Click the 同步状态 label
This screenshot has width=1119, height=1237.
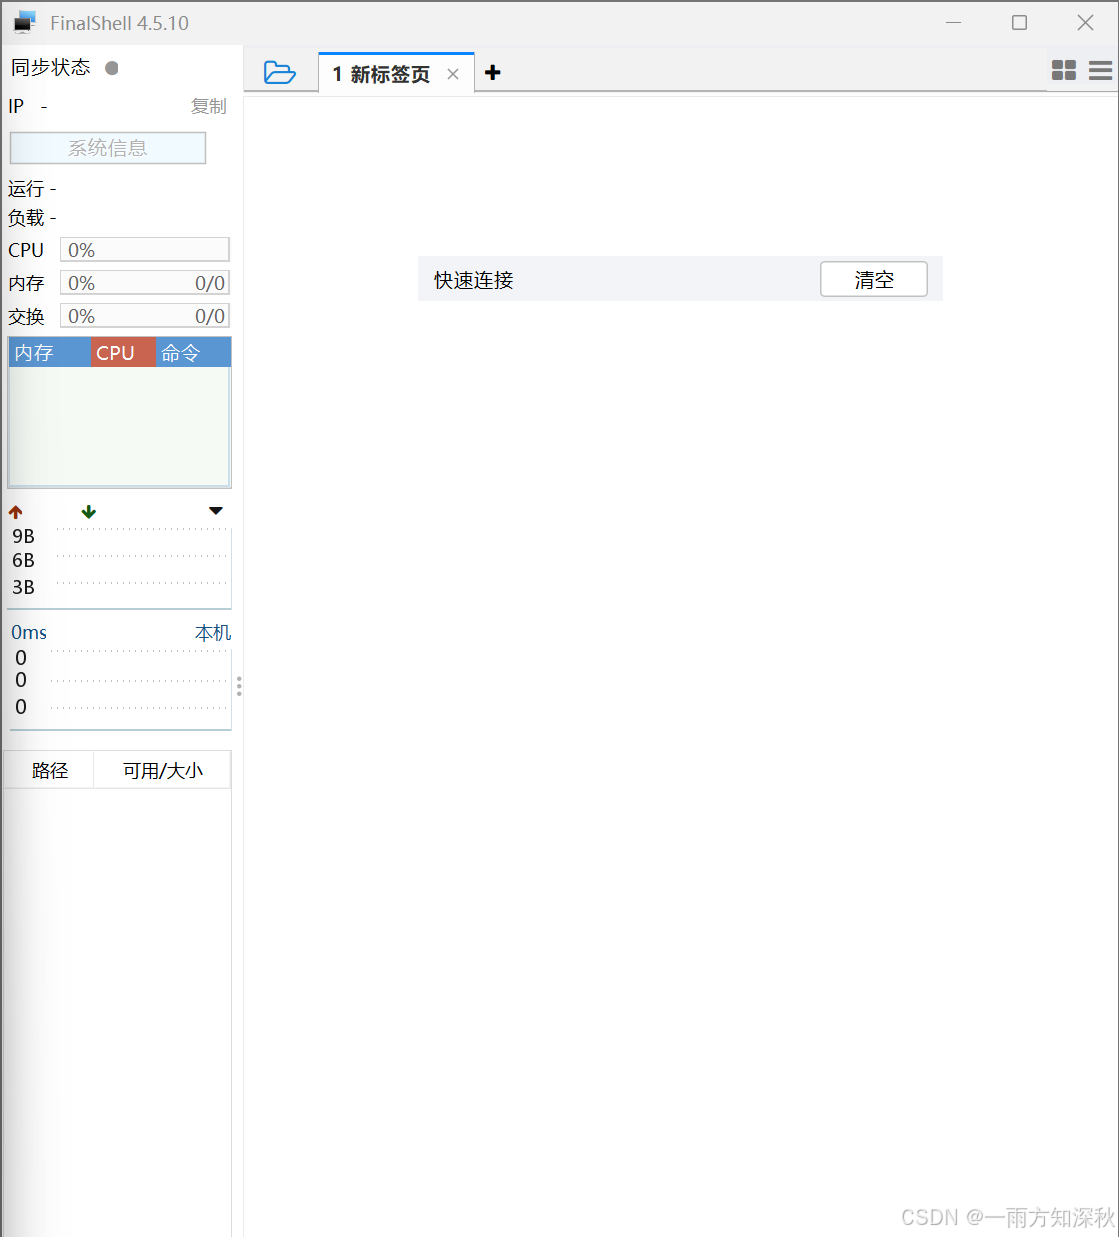coord(50,67)
